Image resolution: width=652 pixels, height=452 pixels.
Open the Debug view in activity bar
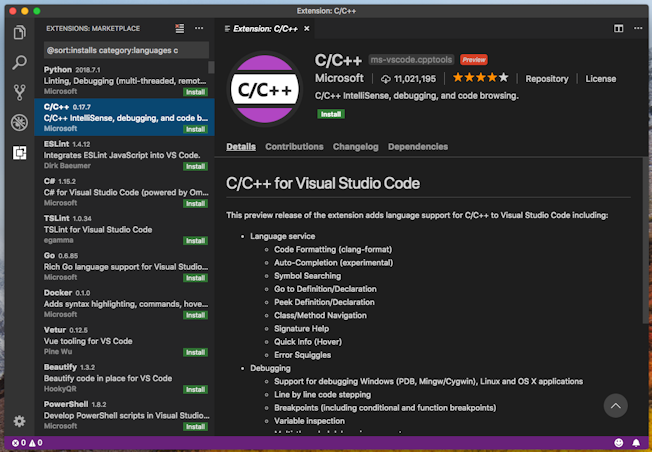[x=20, y=123]
